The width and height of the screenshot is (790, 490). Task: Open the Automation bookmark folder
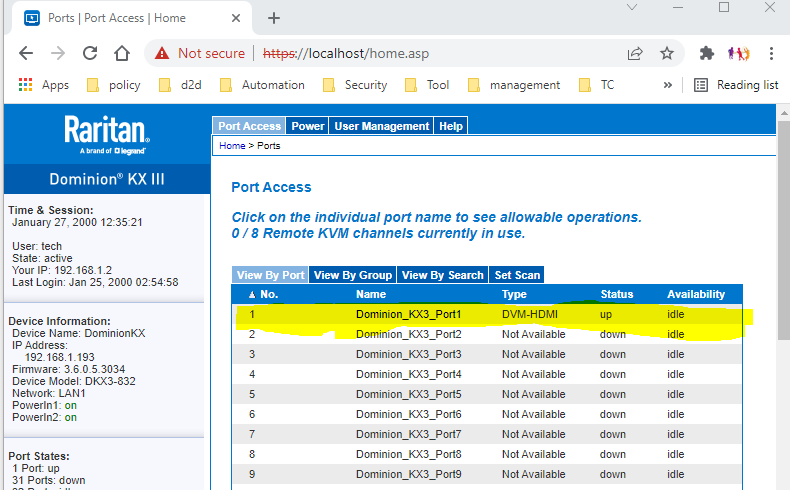[262, 85]
